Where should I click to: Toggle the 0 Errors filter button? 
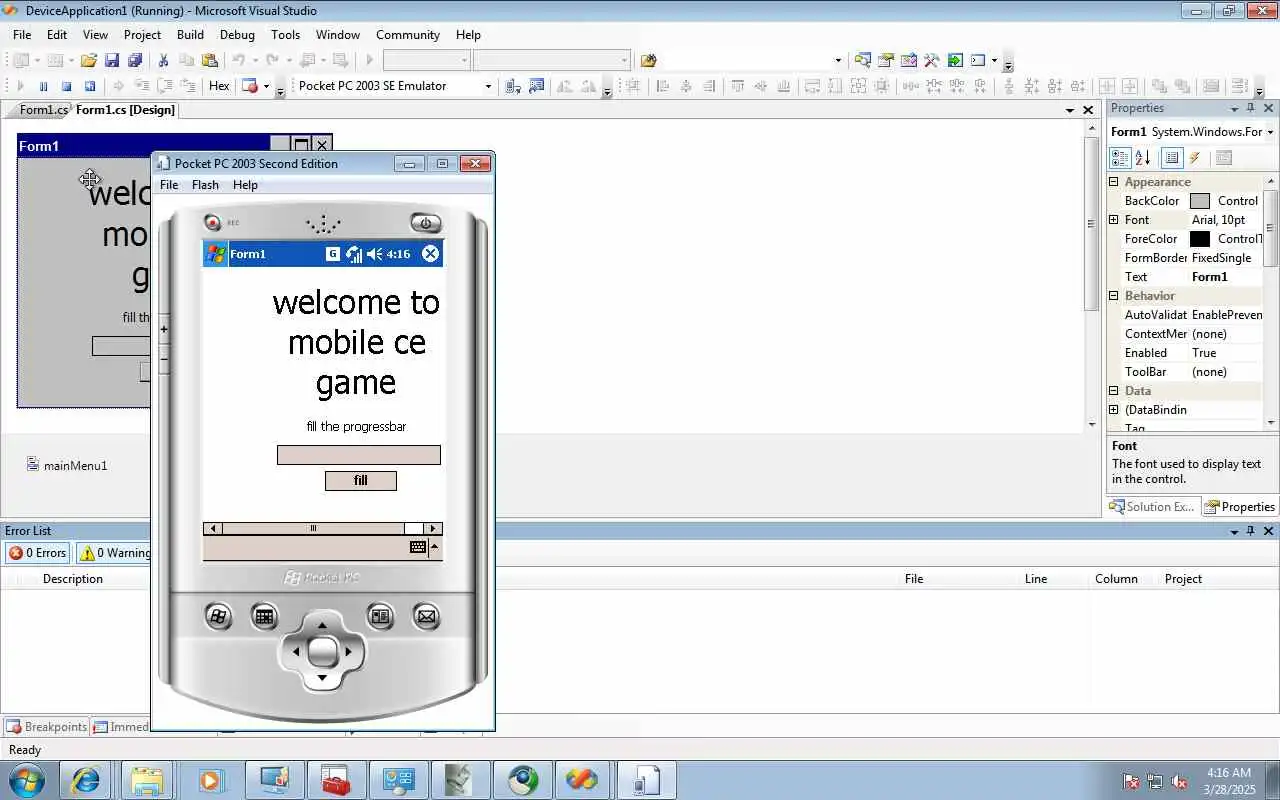pos(38,553)
